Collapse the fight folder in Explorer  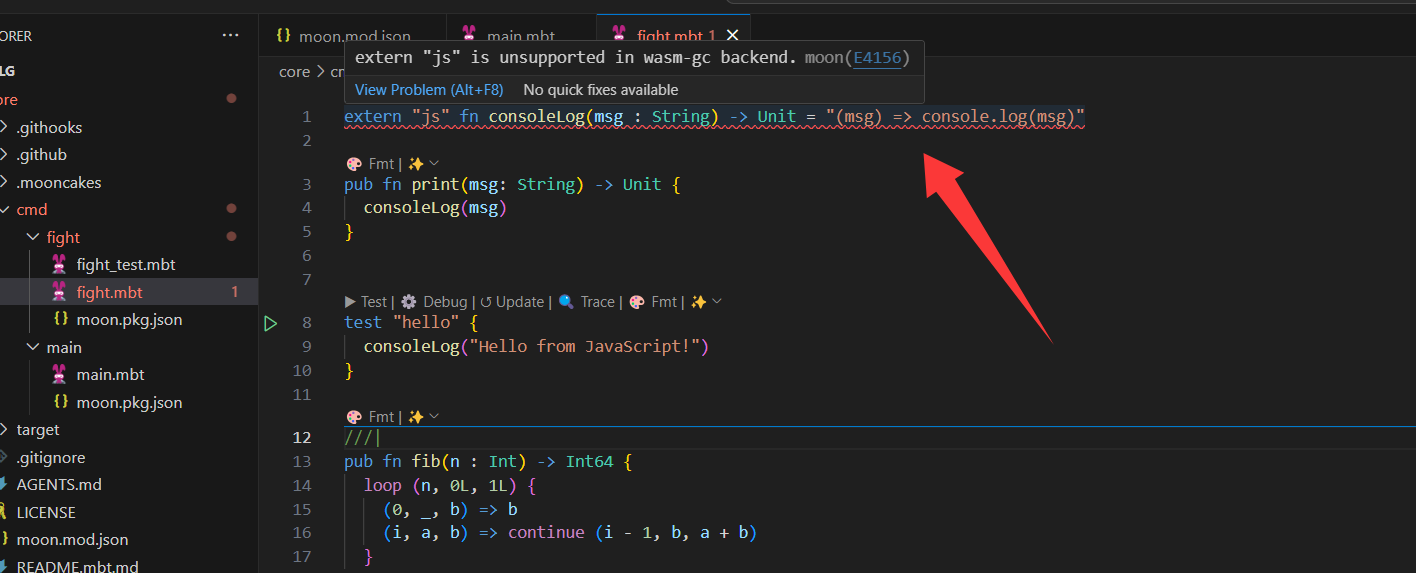pyautogui.click(x=35, y=237)
